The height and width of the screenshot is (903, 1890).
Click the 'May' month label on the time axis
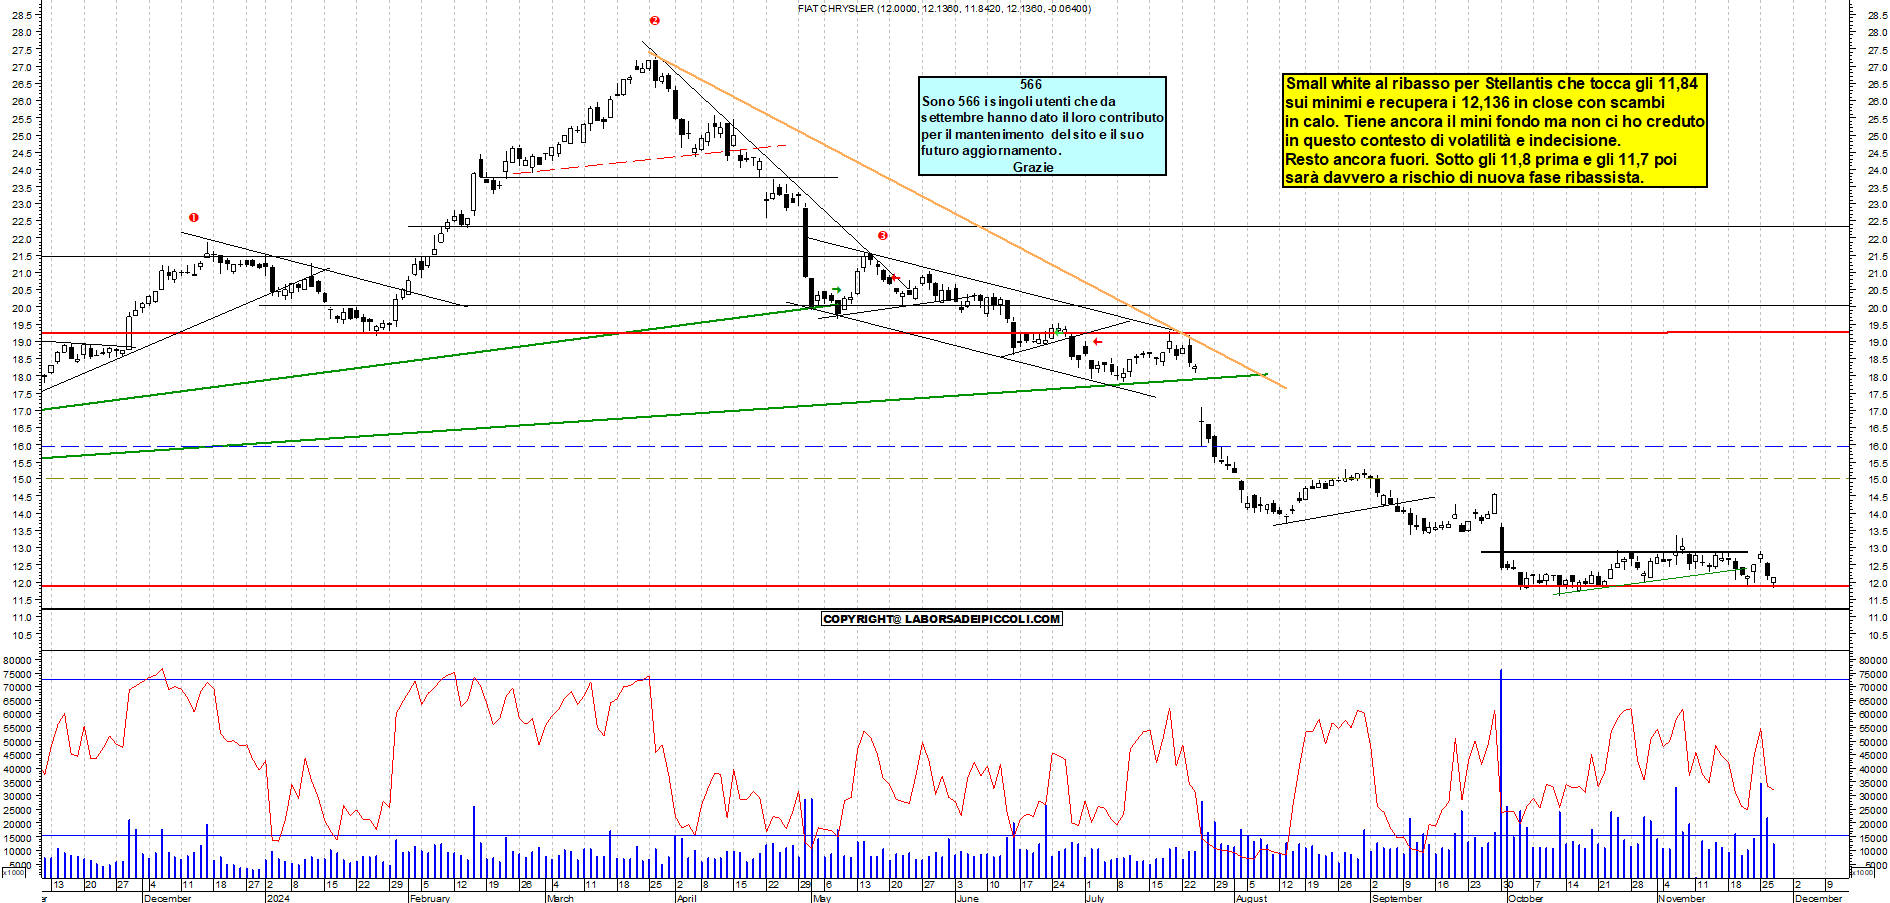coord(822,898)
